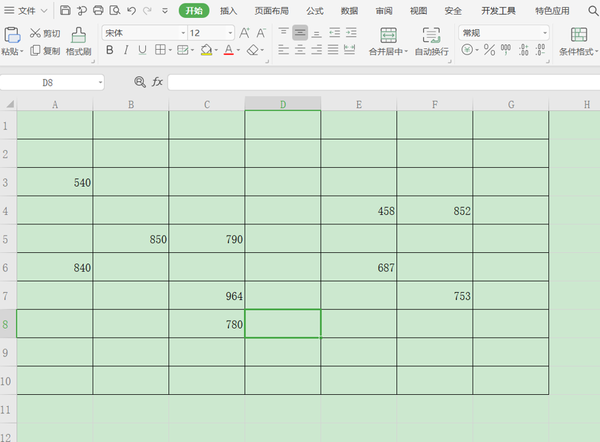The image size is (600, 442).
Task: Switch to the 审阅 tab
Action: click(x=384, y=11)
